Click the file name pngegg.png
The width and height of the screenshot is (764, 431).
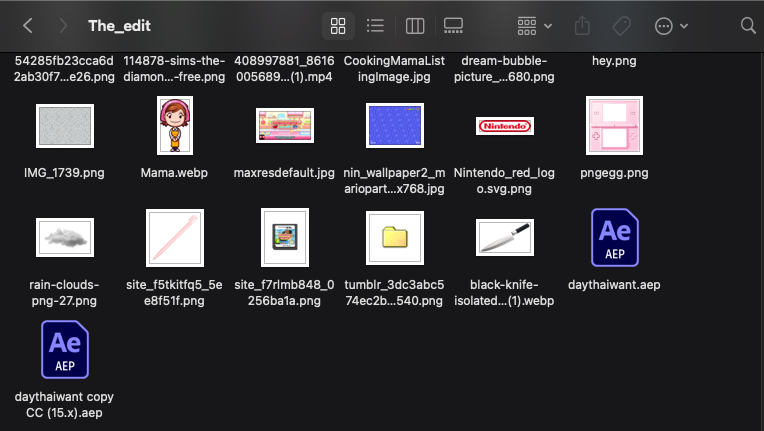(x=614, y=173)
